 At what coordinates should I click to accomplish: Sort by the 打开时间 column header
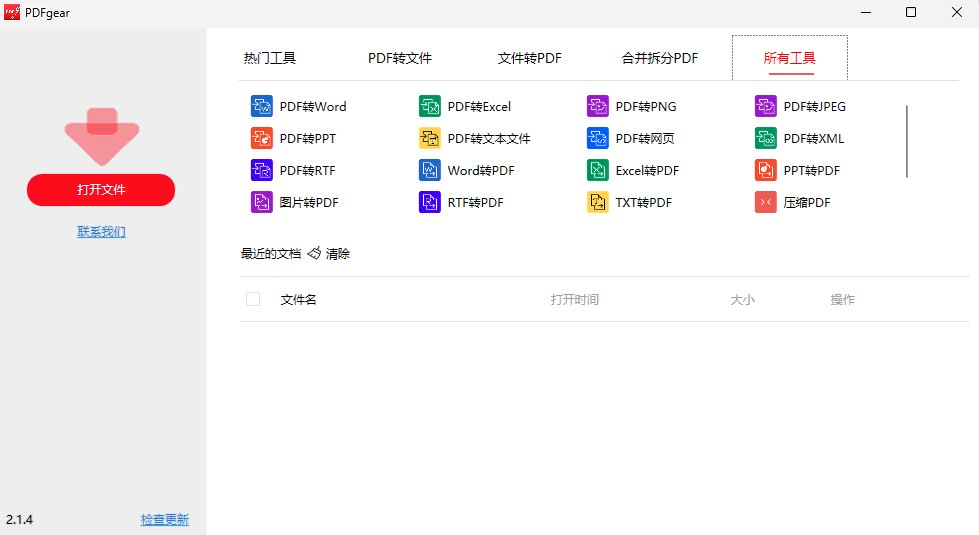click(x=575, y=300)
